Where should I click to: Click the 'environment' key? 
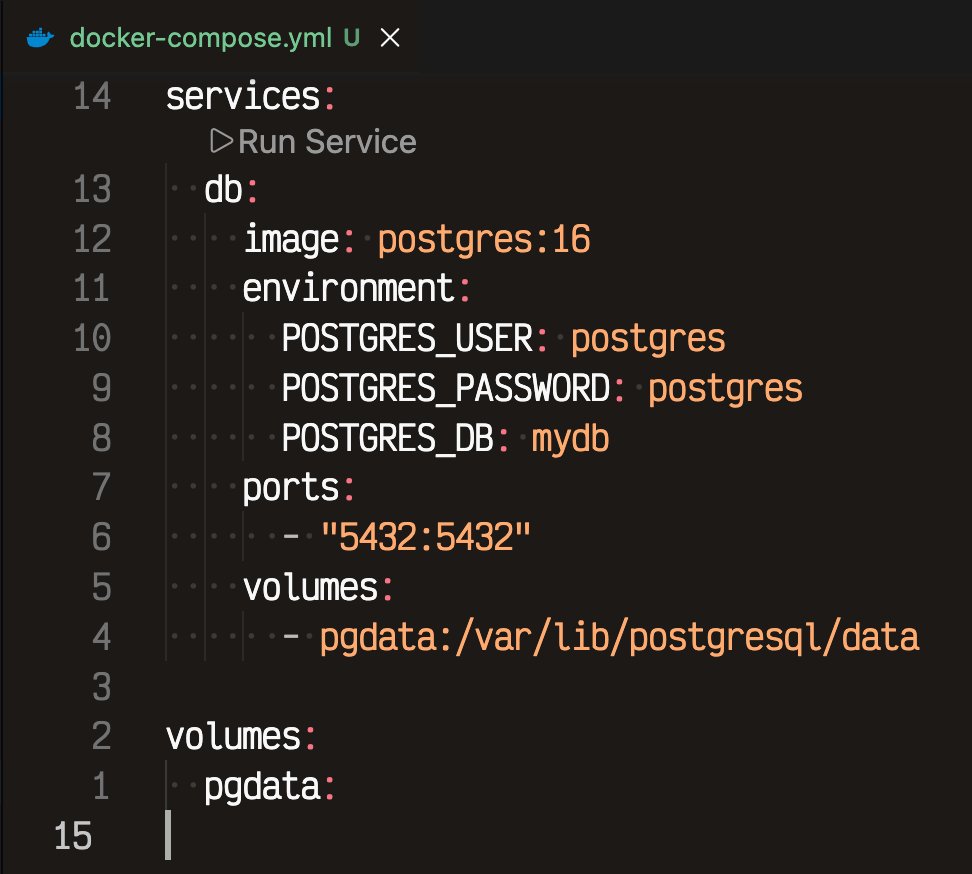pyautogui.click(x=349, y=289)
